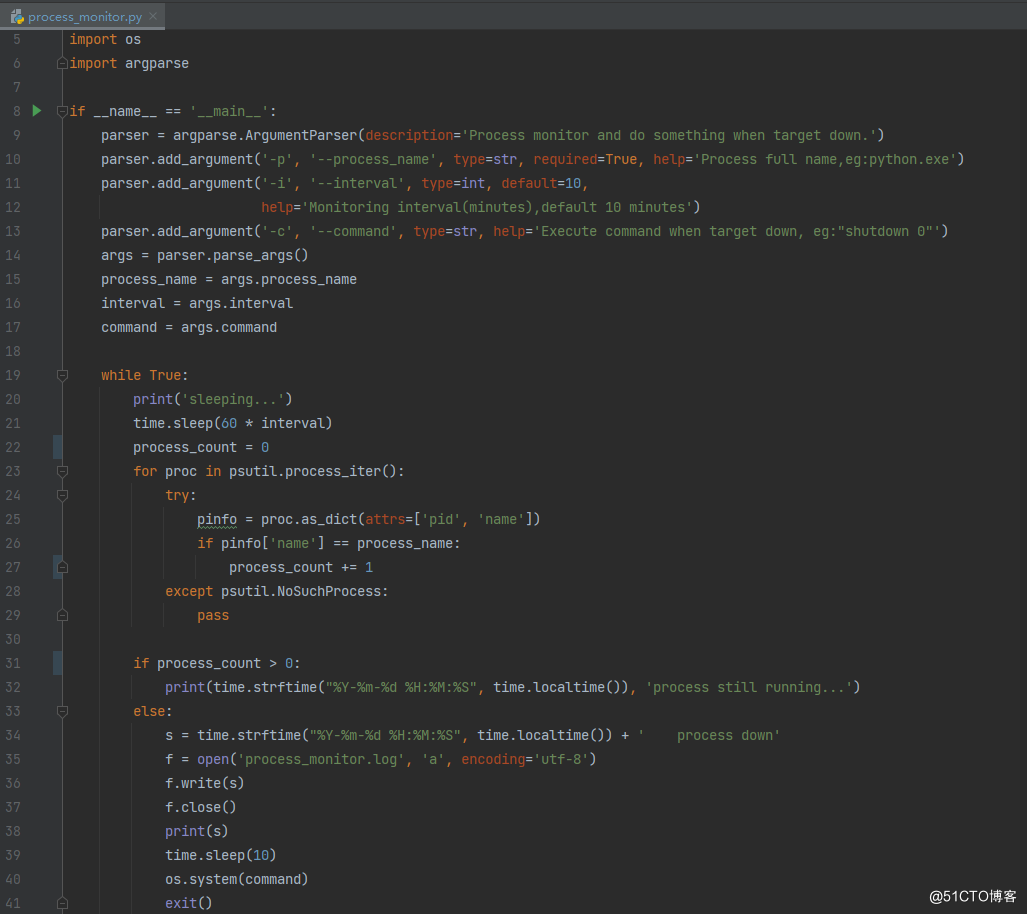Fold the for proc loop at line 23

tap(62, 472)
